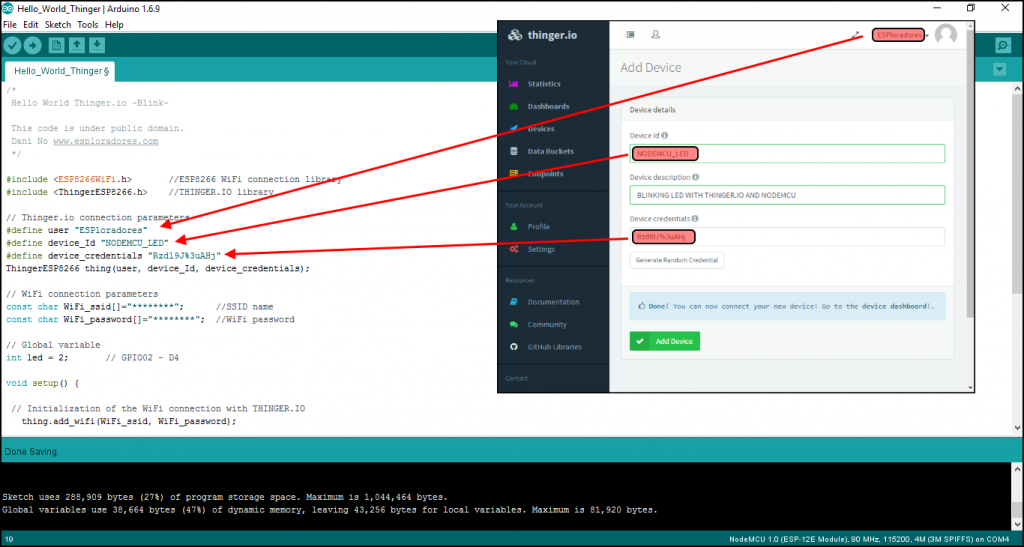This screenshot has width=1024, height=547.
Task: Open the tab options dropdown arrow in Arduino
Action: [x=999, y=69]
